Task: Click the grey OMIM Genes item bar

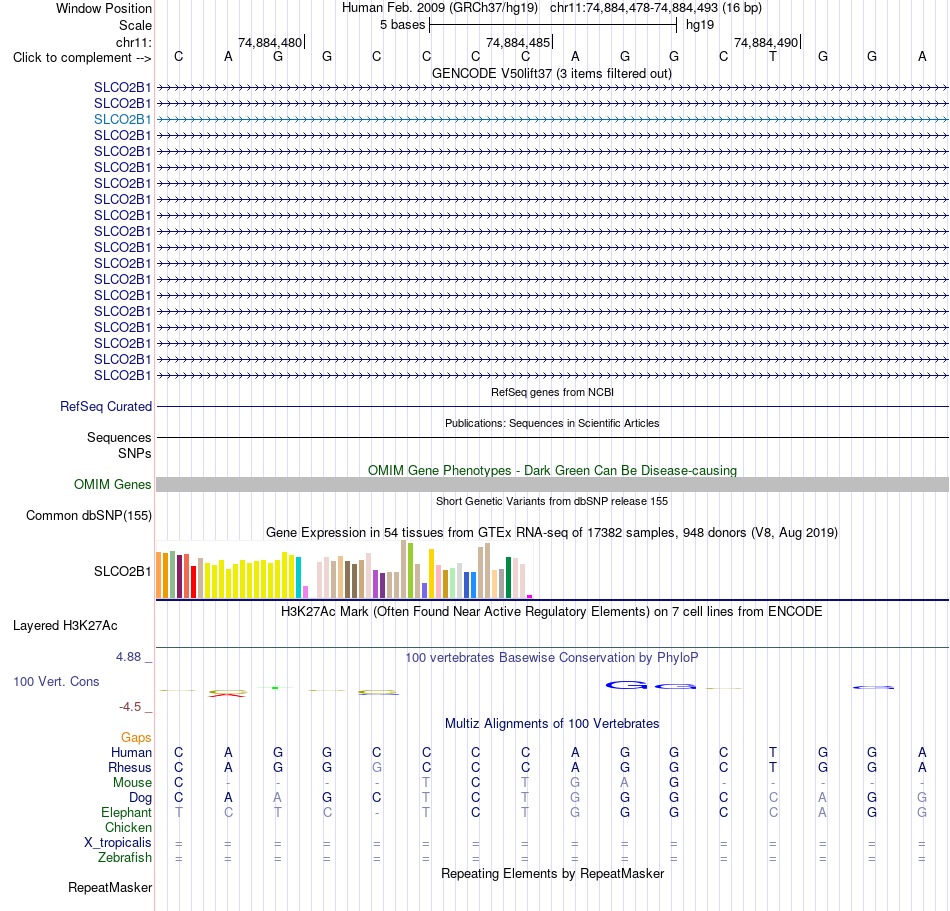Action: [552, 485]
